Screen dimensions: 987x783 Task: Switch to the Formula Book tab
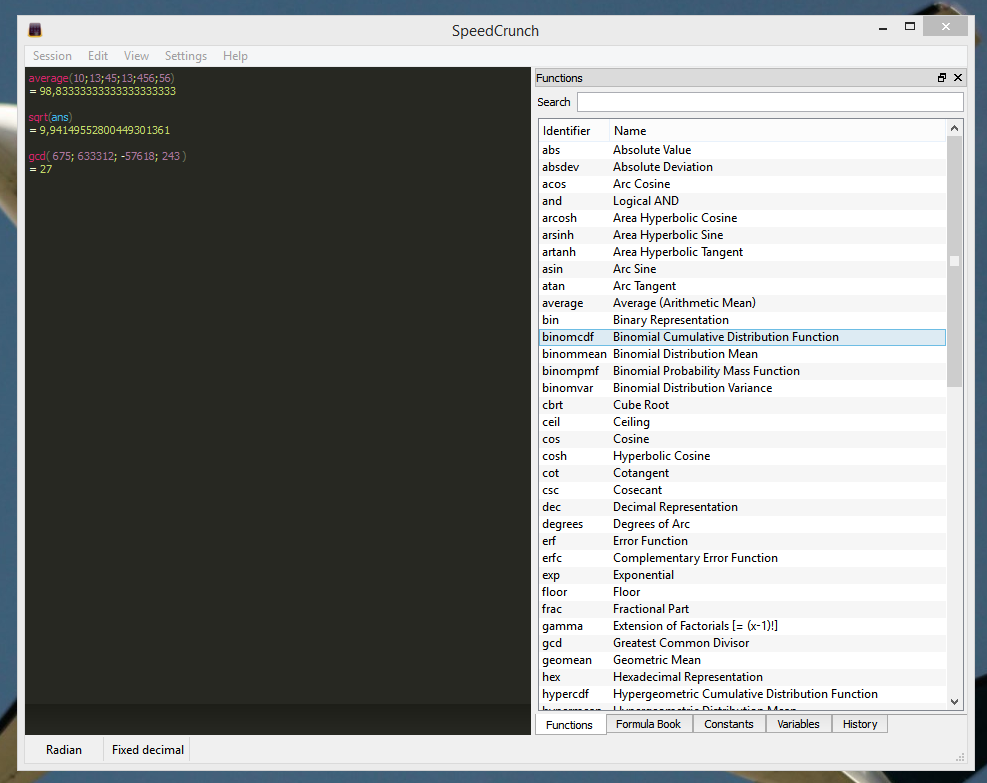(x=648, y=723)
